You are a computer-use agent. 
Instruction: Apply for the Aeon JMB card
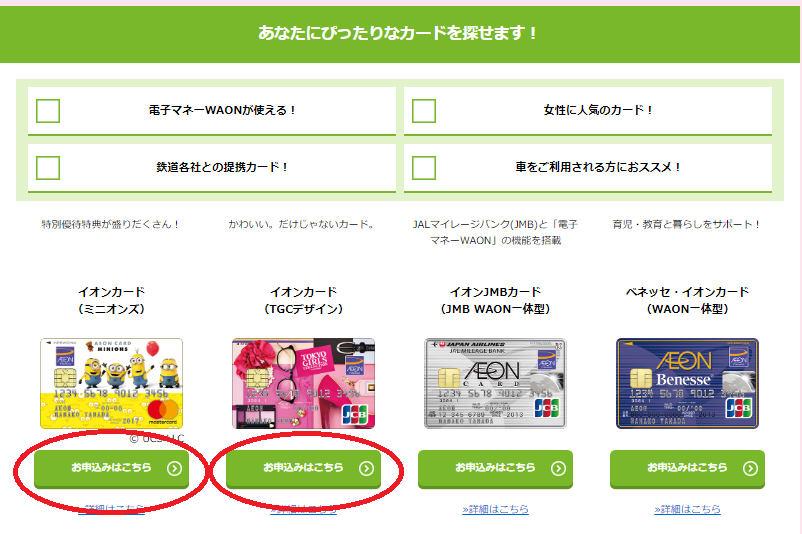tap(495, 469)
